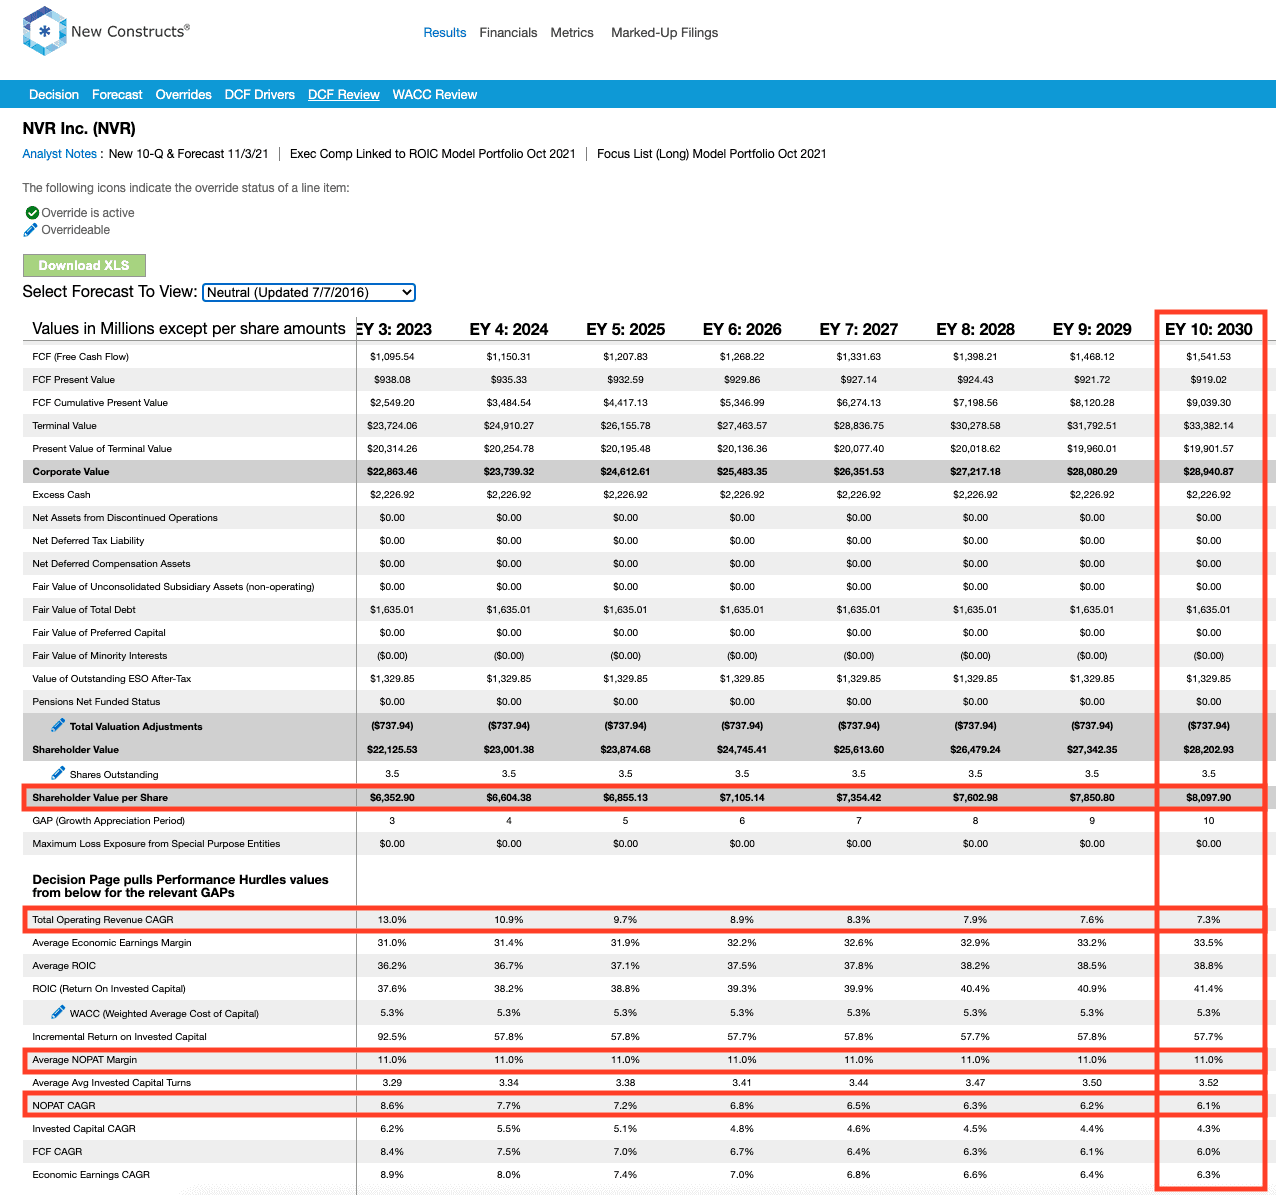Viewport: 1276px width, 1195px height.
Task: Click the 3.52 Invested Capital Turns value
Action: (x=1209, y=1083)
